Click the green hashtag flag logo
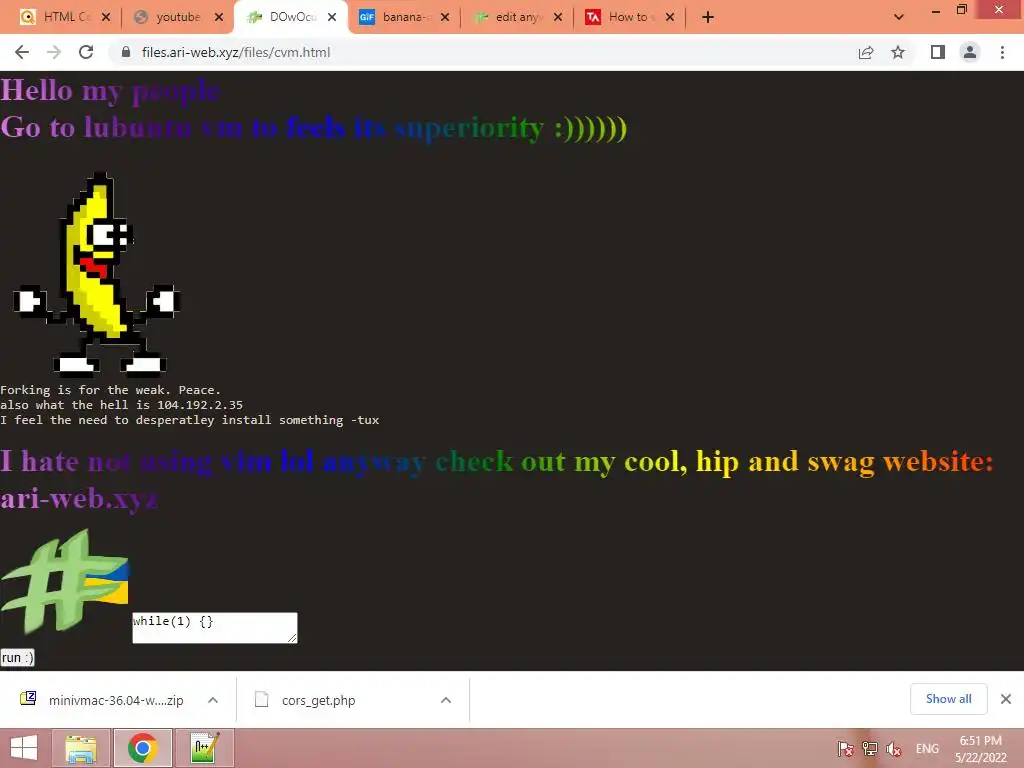The height and width of the screenshot is (768, 1024). [65, 581]
